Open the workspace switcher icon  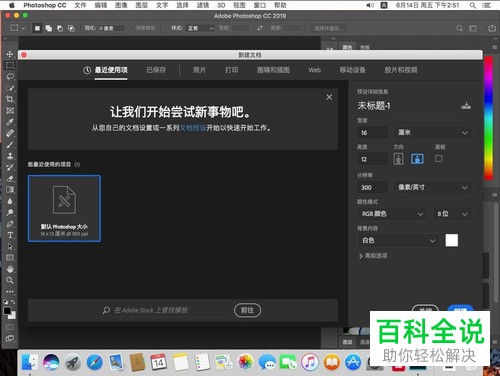pyautogui.click(x=473, y=28)
